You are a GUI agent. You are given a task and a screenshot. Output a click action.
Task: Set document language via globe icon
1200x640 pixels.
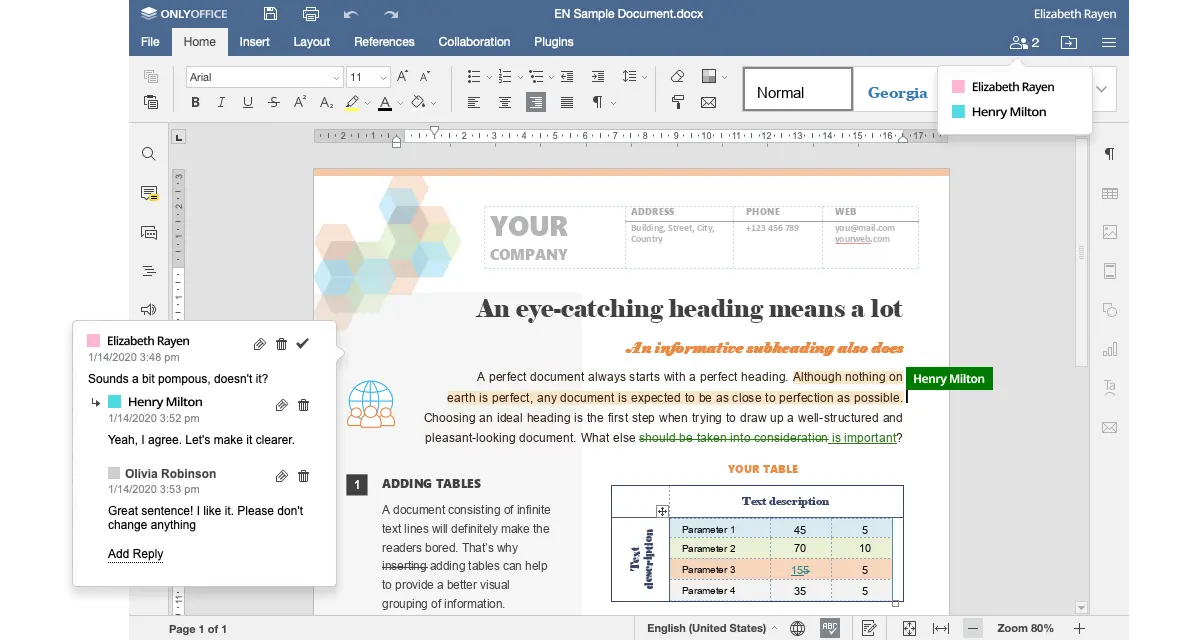797,628
